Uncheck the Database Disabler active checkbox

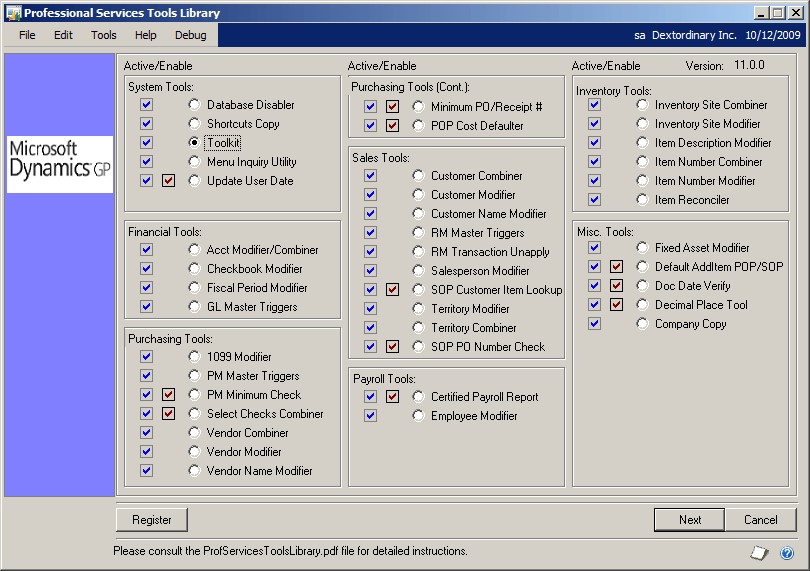(147, 105)
